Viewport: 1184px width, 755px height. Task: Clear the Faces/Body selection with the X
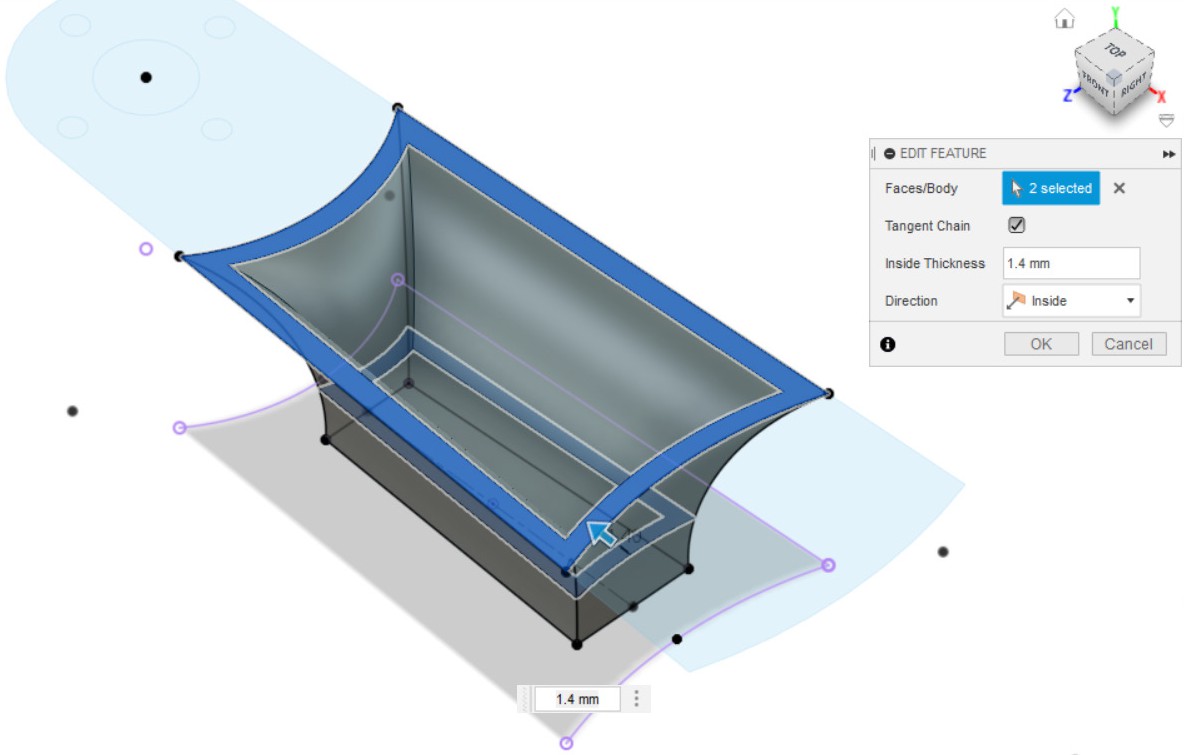click(1119, 188)
